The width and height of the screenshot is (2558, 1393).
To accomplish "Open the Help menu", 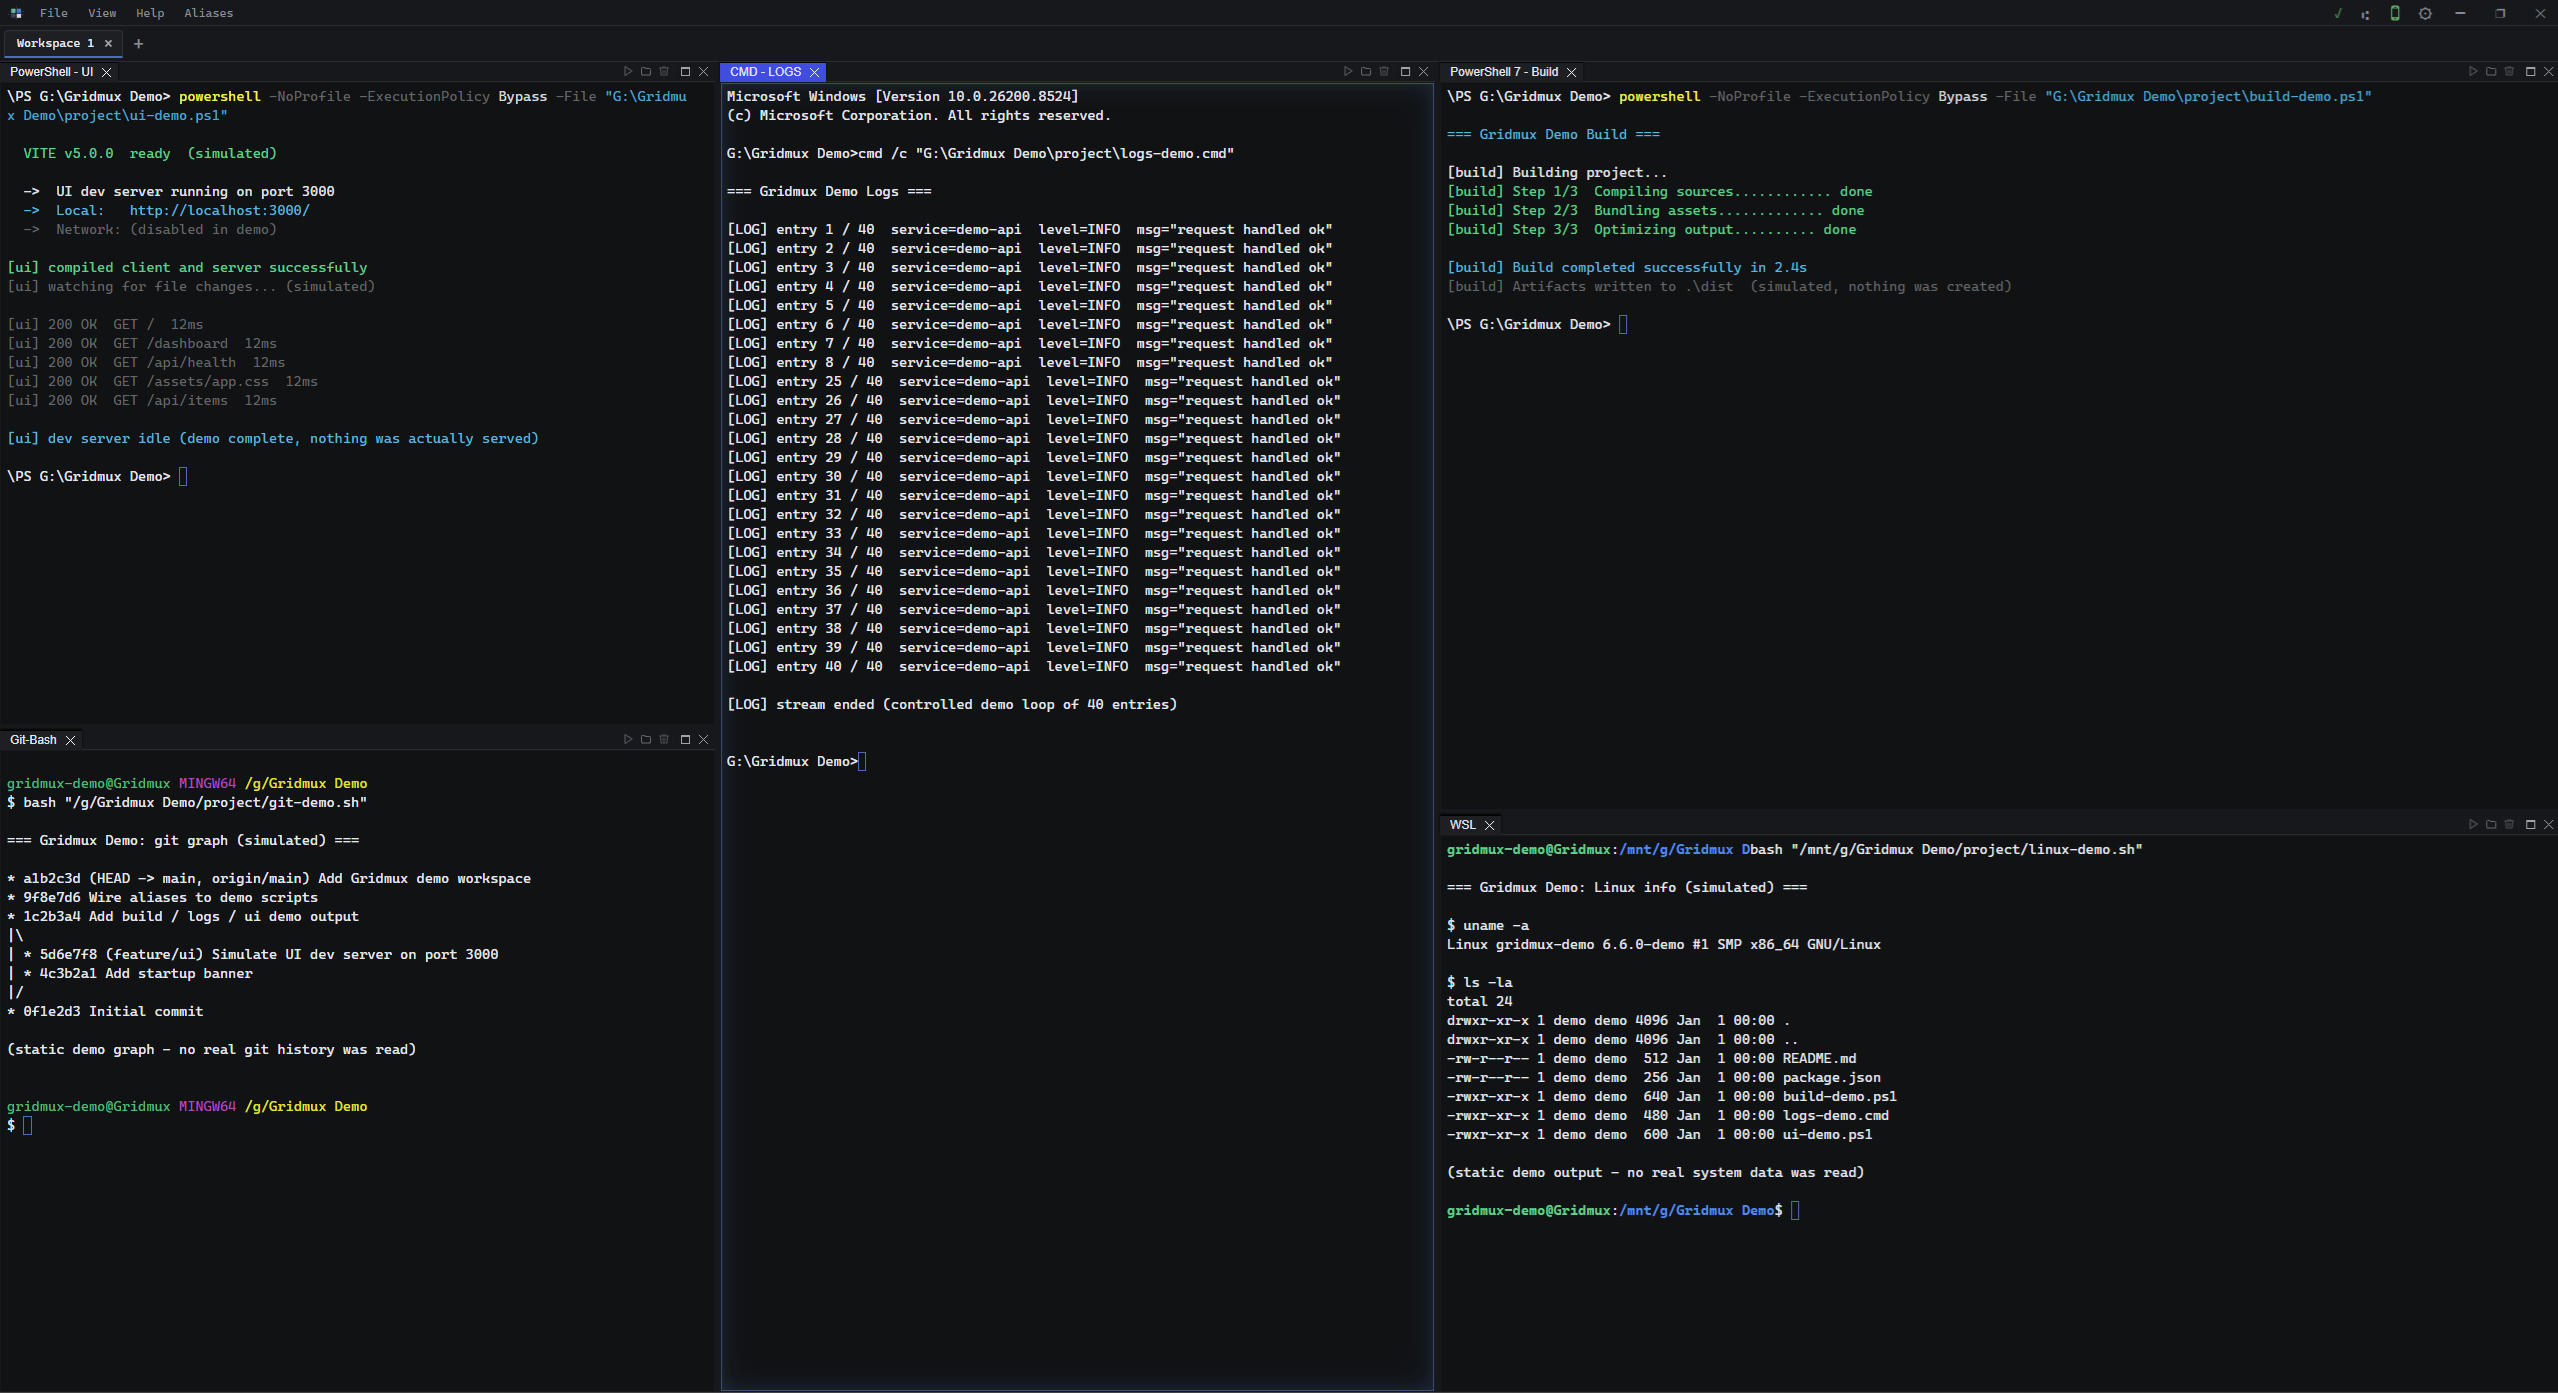I will (150, 13).
